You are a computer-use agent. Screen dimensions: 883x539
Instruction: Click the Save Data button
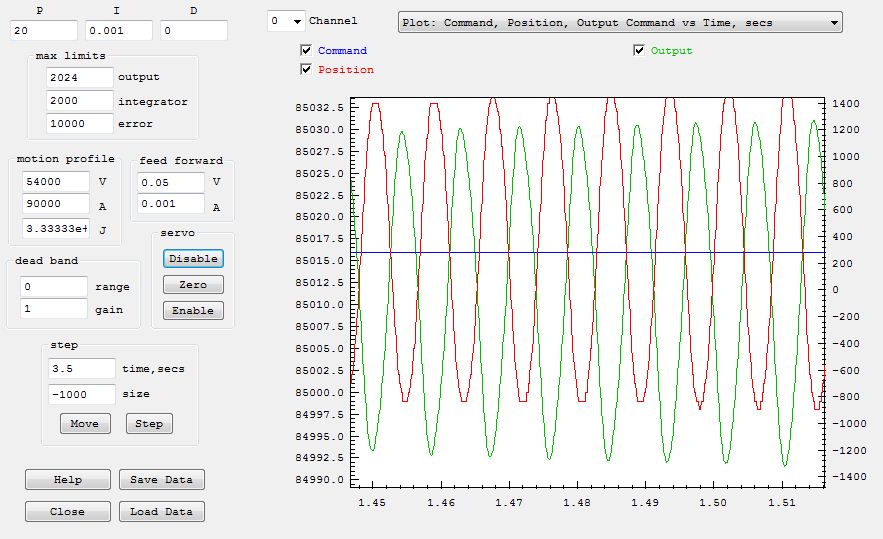tap(161, 479)
